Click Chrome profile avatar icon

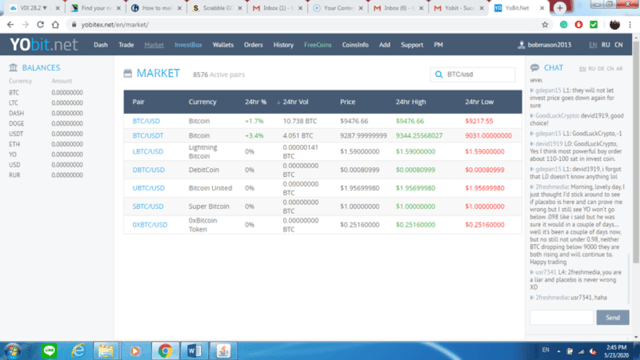(615, 24)
